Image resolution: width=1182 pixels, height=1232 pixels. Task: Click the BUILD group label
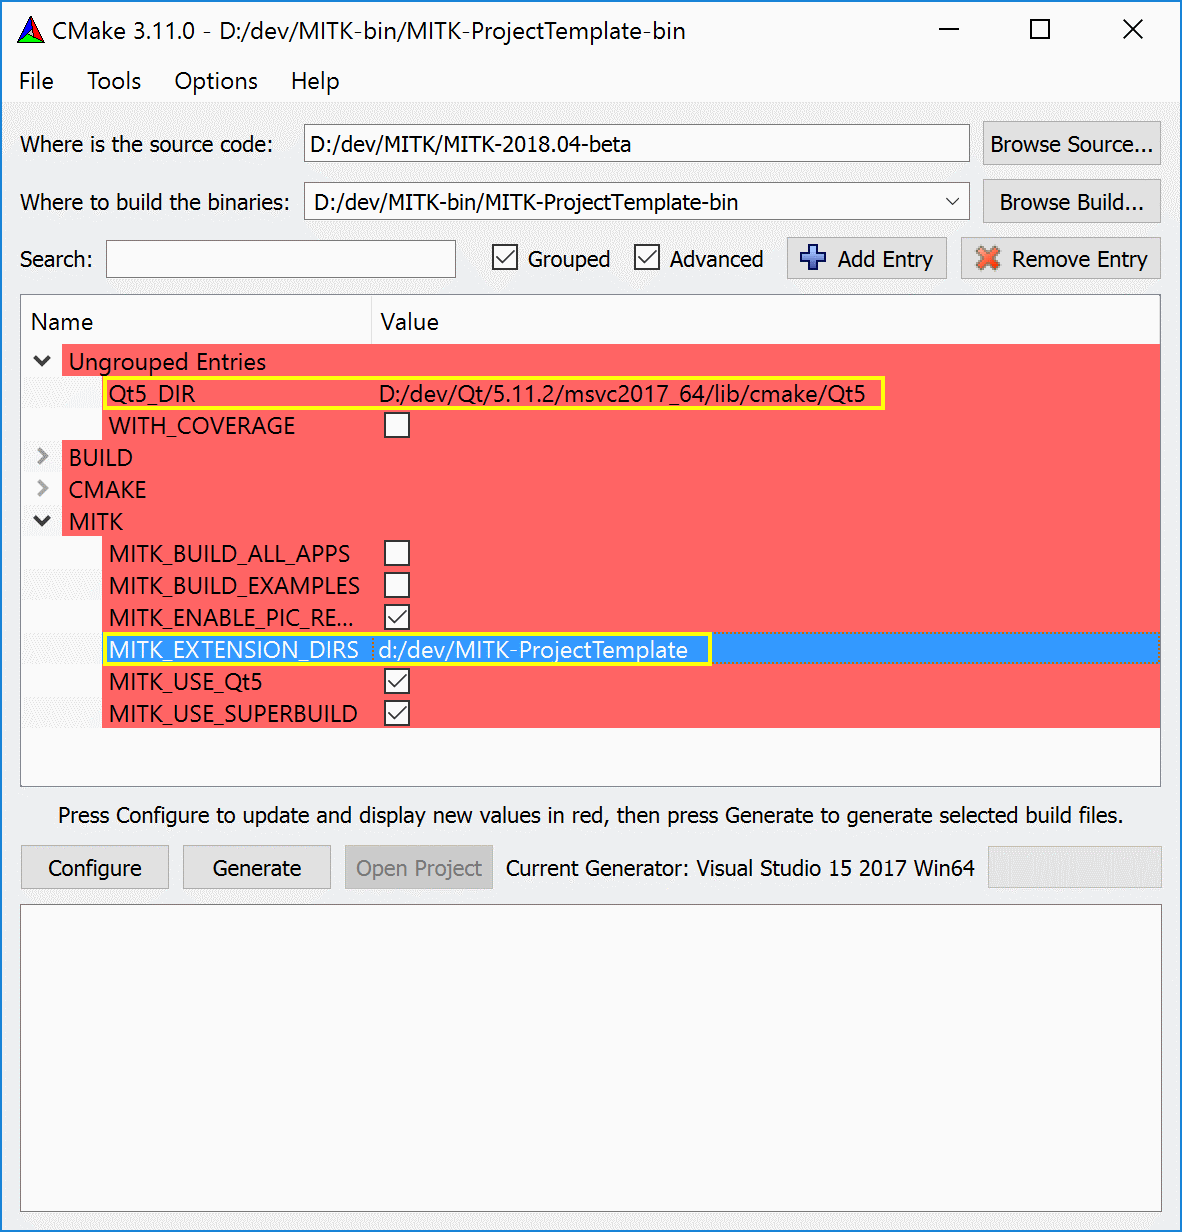(101, 458)
